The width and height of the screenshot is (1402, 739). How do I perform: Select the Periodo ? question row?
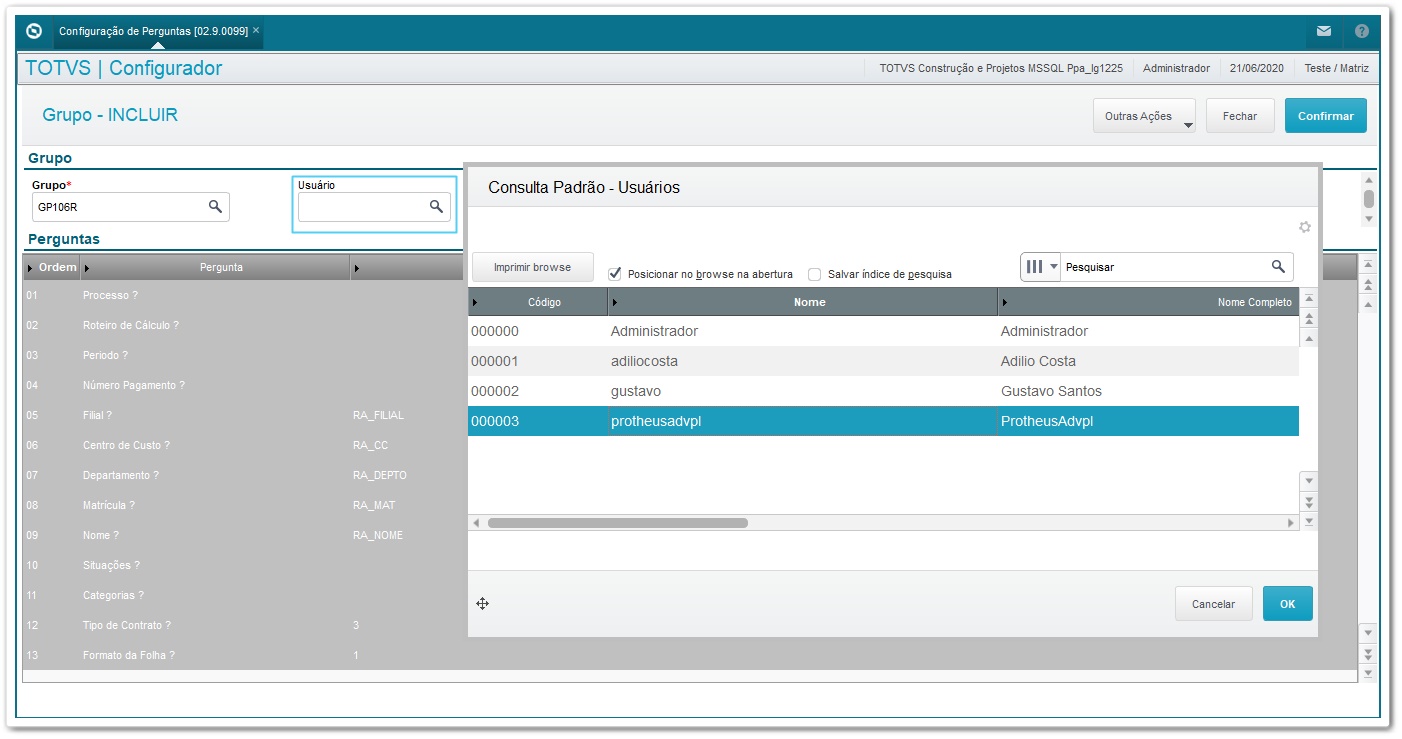(x=243, y=355)
